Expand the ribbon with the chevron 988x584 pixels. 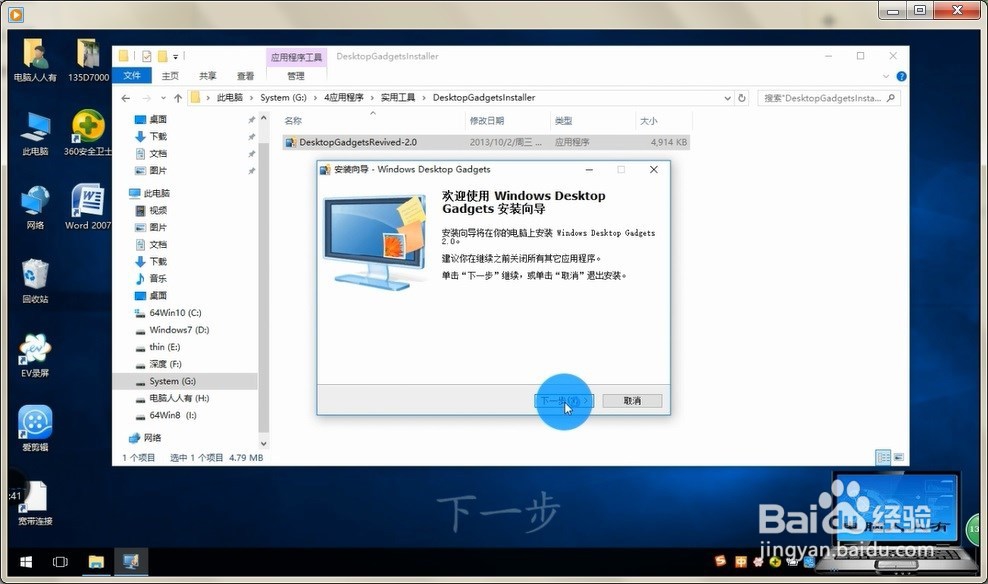click(x=886, y=76)
